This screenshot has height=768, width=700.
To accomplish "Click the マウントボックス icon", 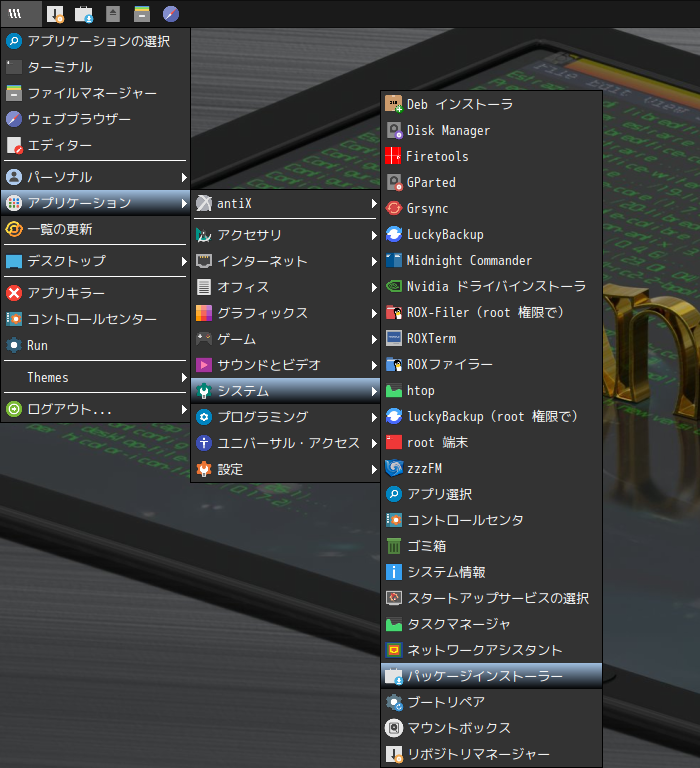I will pos(393,728).
